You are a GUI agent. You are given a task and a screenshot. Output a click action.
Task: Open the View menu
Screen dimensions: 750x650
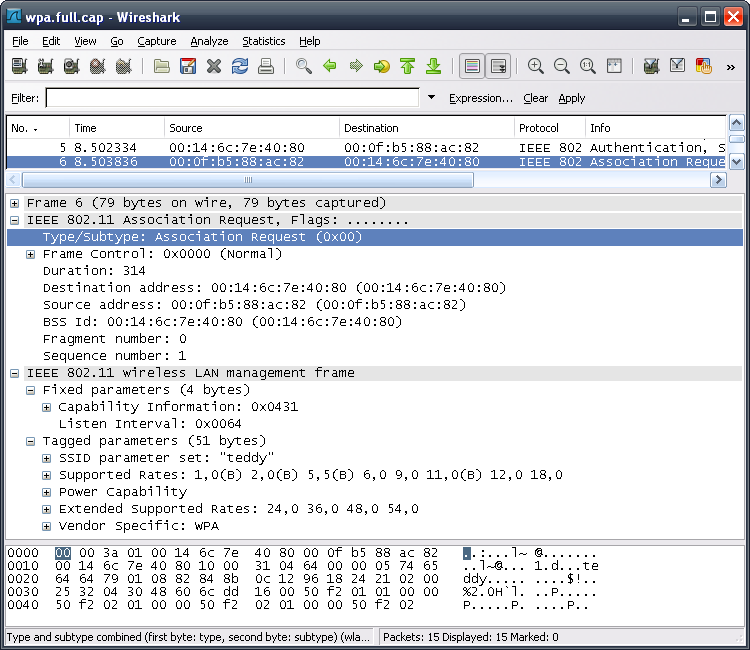pos(85,41)
